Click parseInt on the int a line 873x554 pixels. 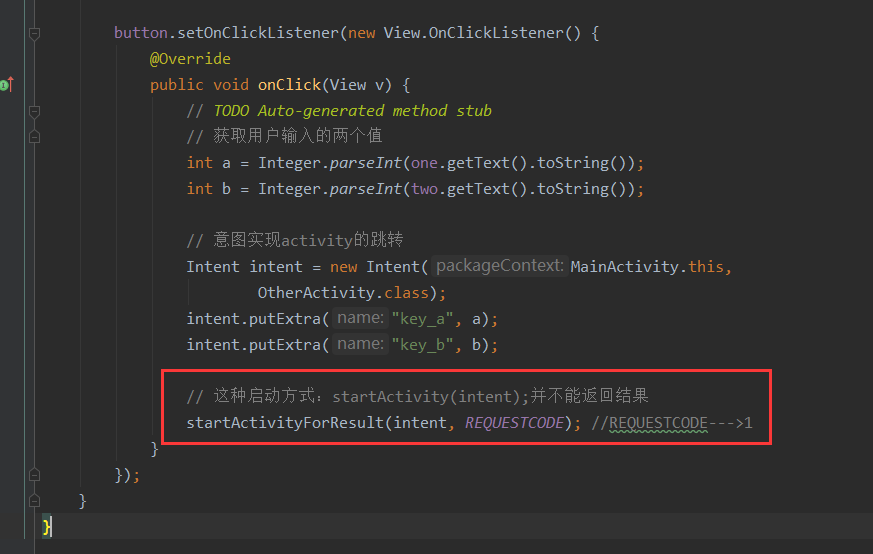coord(365,163)
